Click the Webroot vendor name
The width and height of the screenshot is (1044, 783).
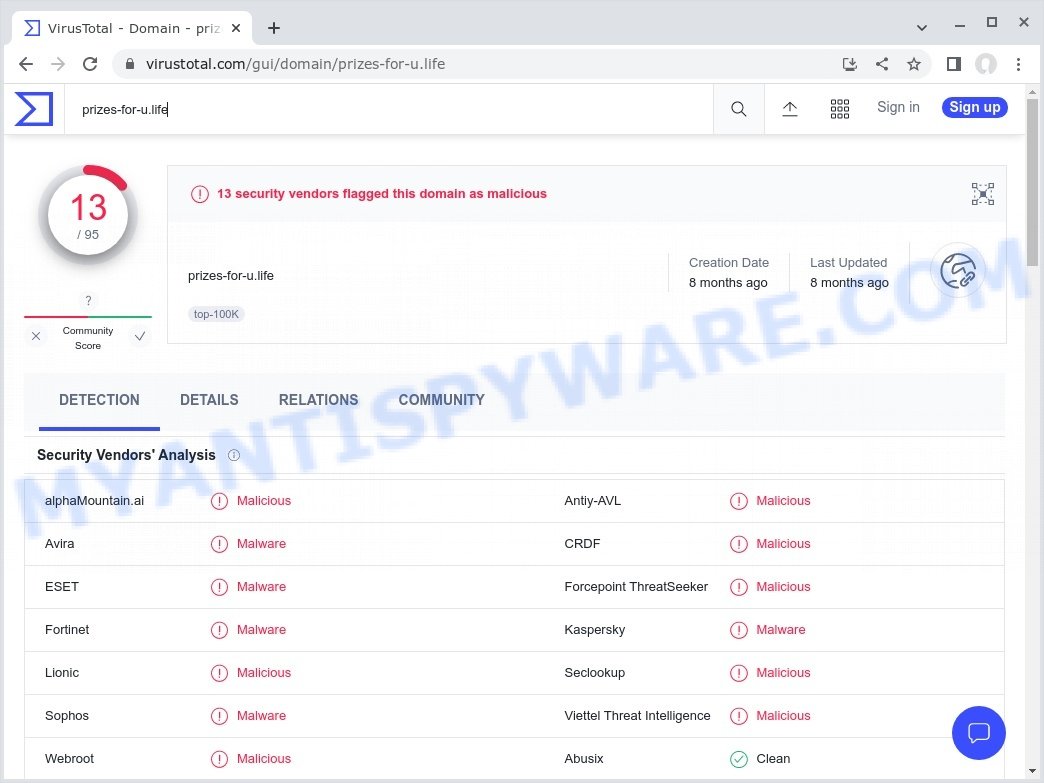pyautogui.click(x=69, y=759)
